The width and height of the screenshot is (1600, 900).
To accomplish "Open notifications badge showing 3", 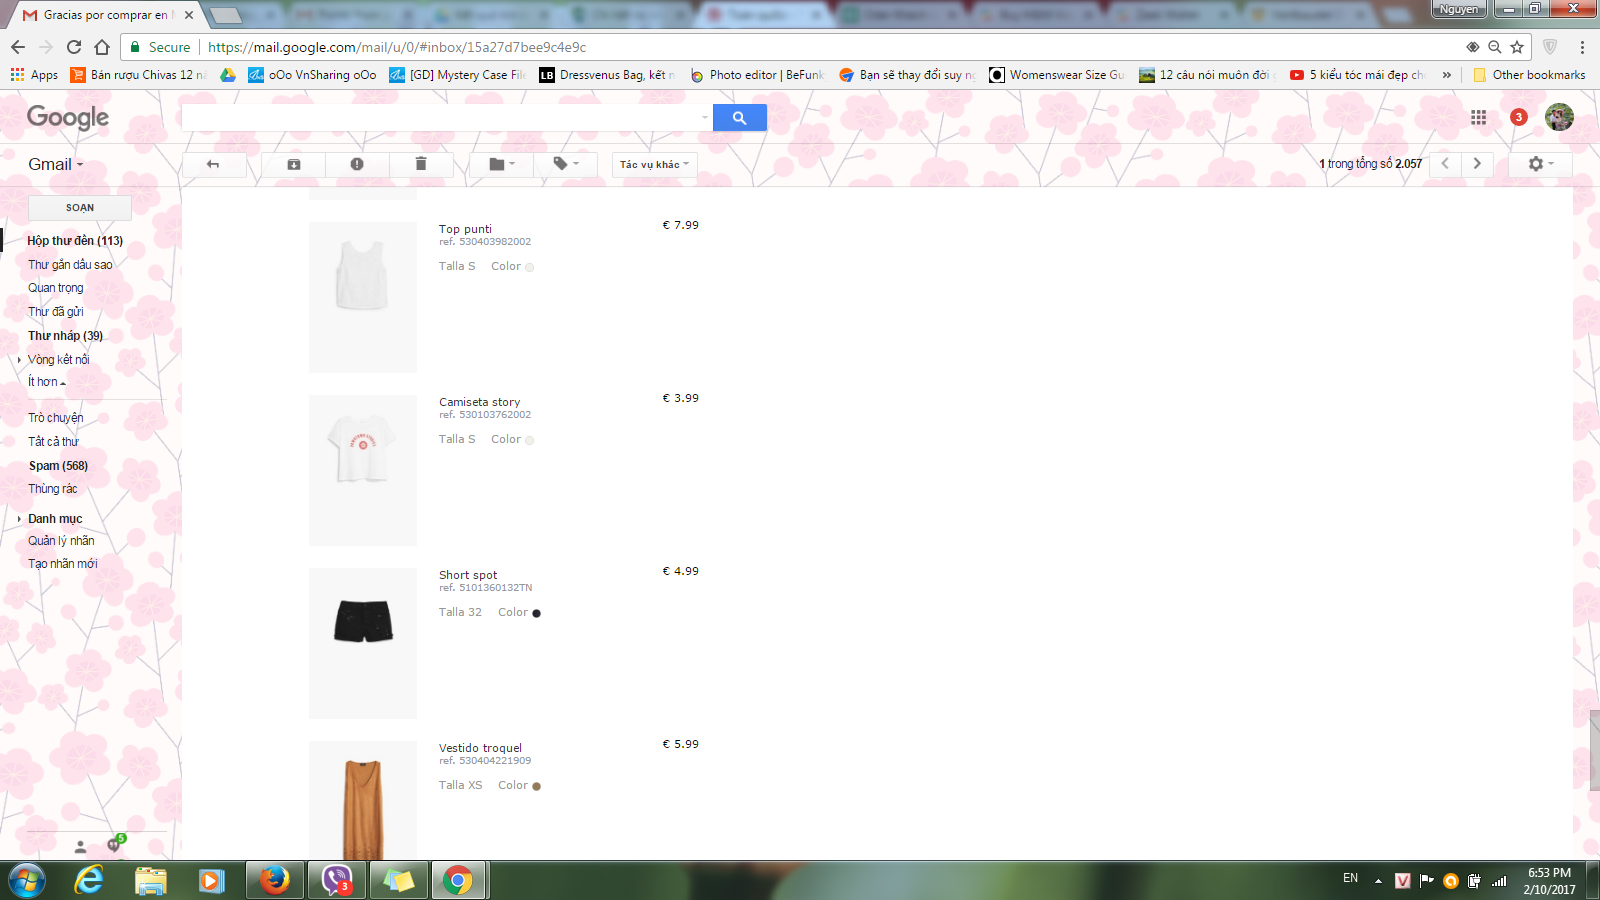I will 1518,117.
